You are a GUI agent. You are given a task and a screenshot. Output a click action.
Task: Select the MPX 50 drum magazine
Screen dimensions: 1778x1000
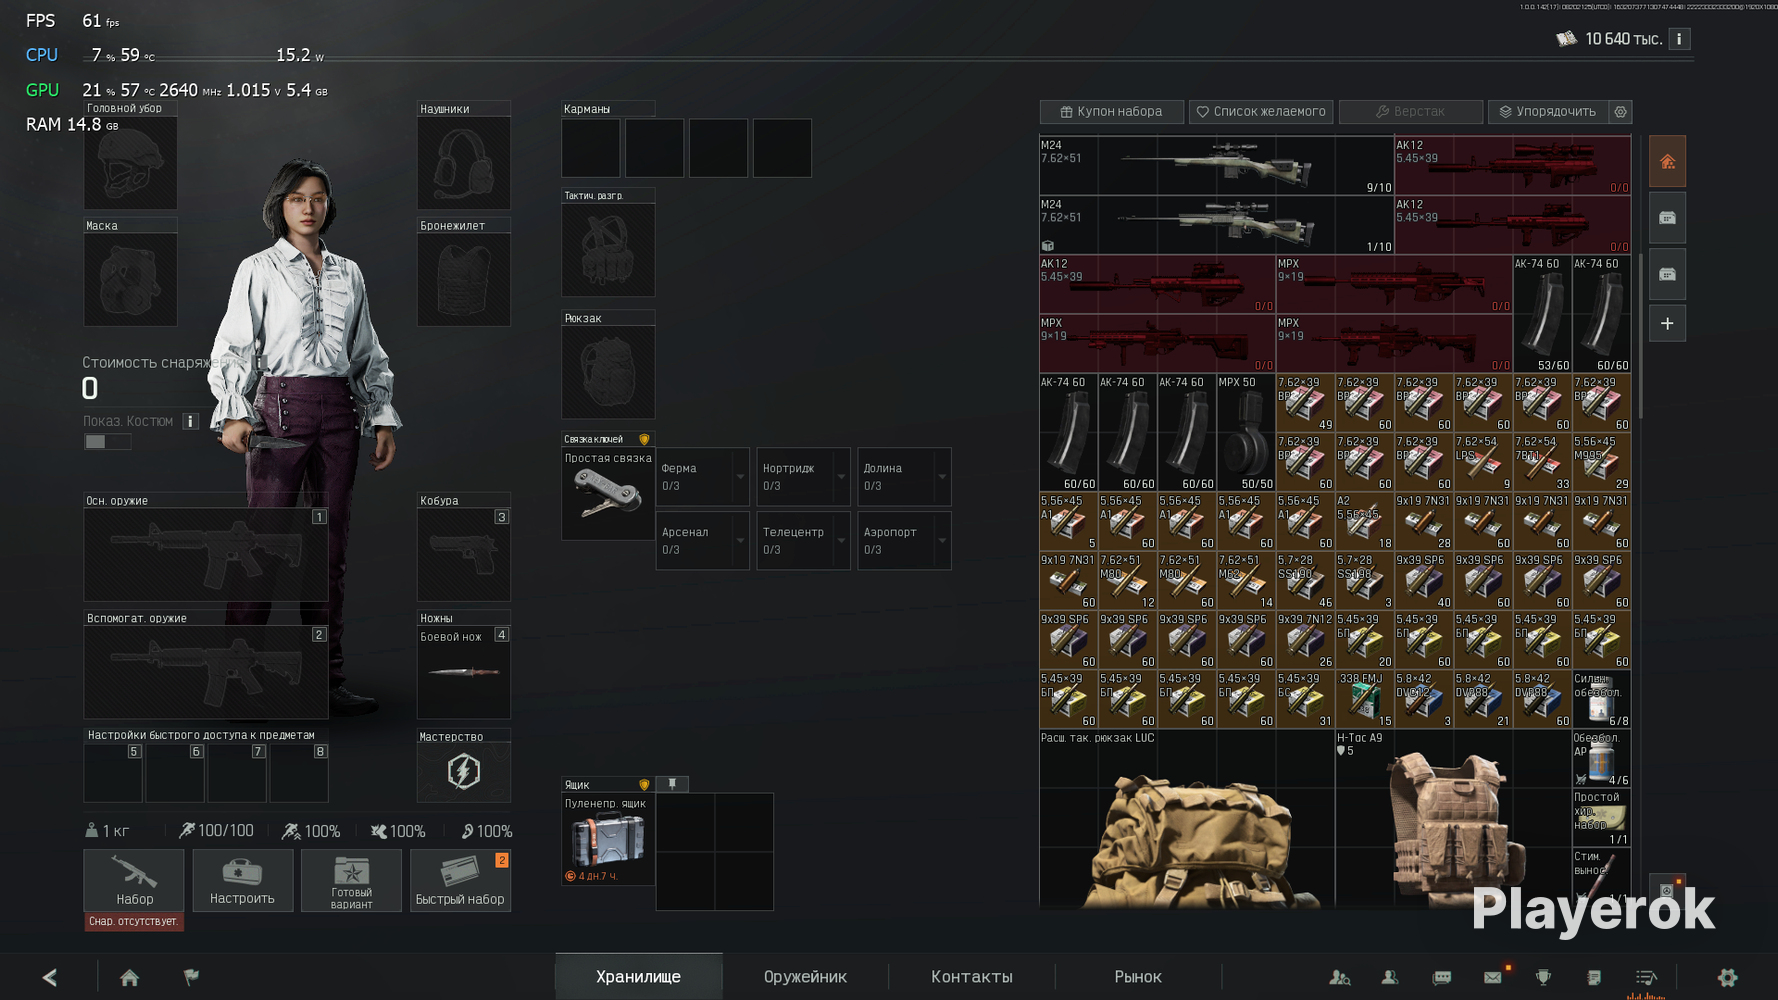tap(1246, 433)
